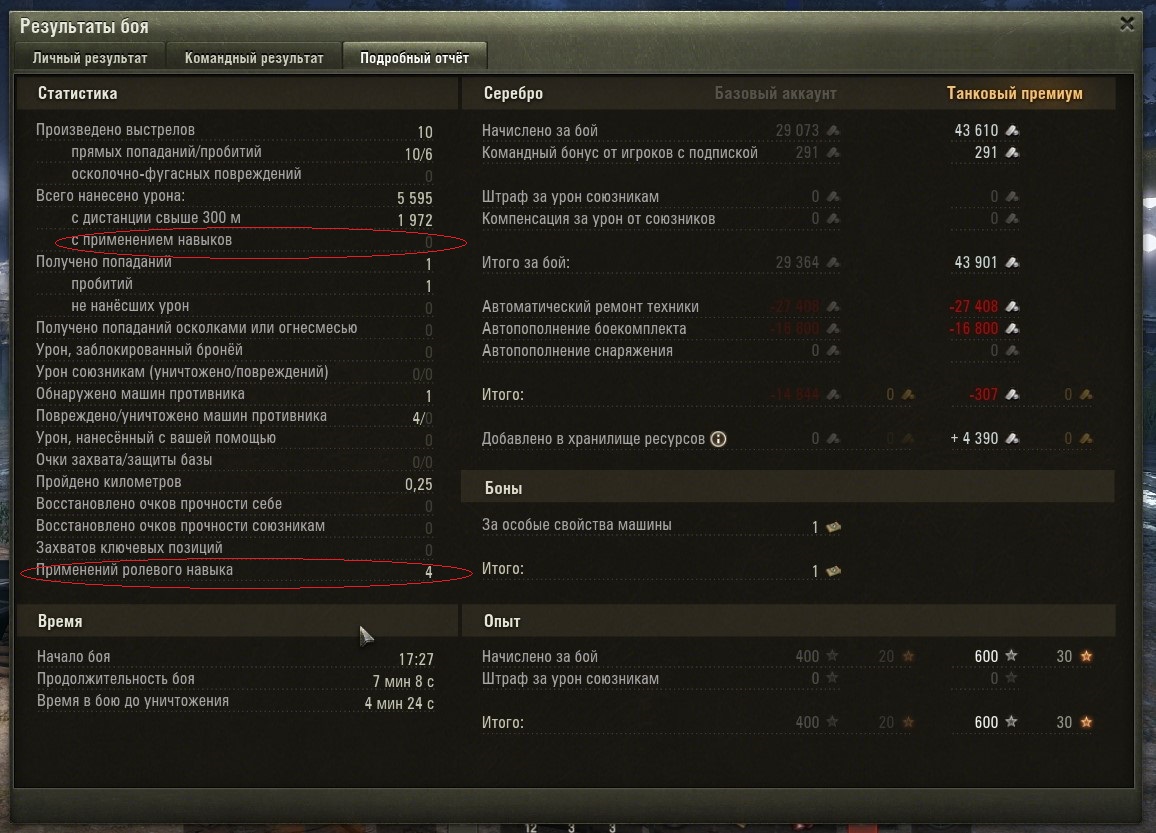Open the Командный результат tab

[254, 57]
